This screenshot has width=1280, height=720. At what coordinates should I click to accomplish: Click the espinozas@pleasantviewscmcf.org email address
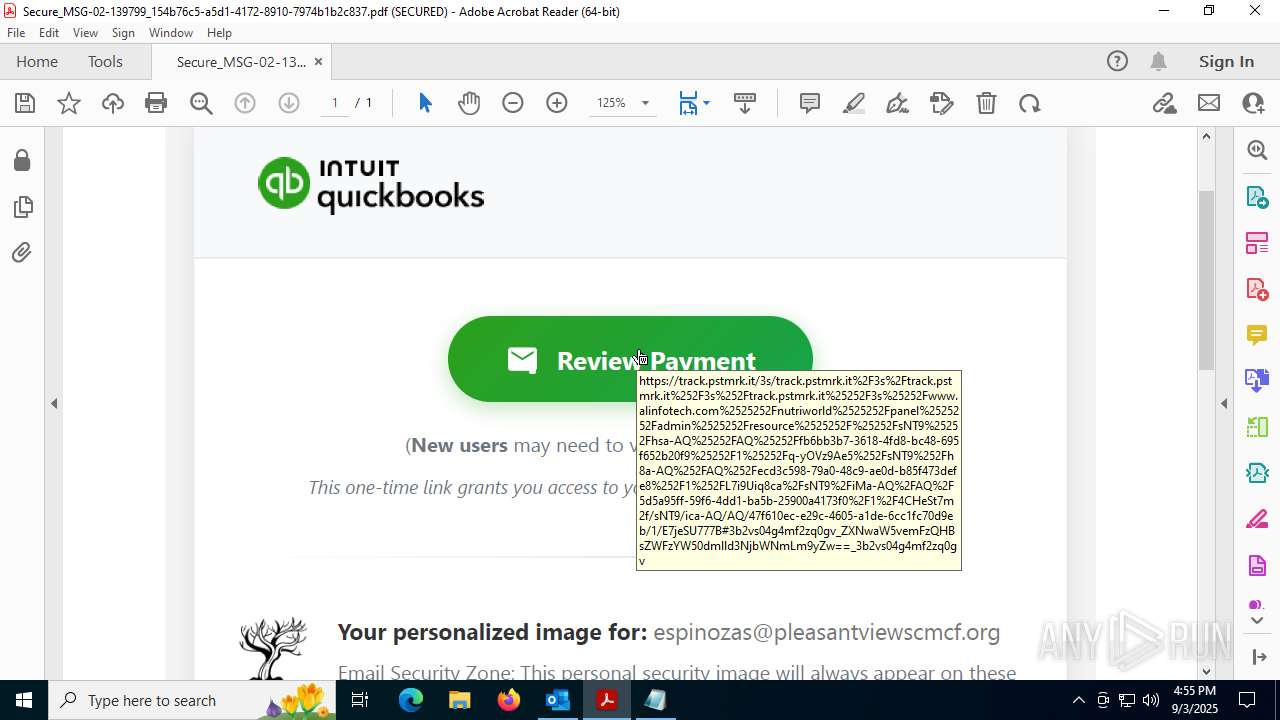coord(826,632)
